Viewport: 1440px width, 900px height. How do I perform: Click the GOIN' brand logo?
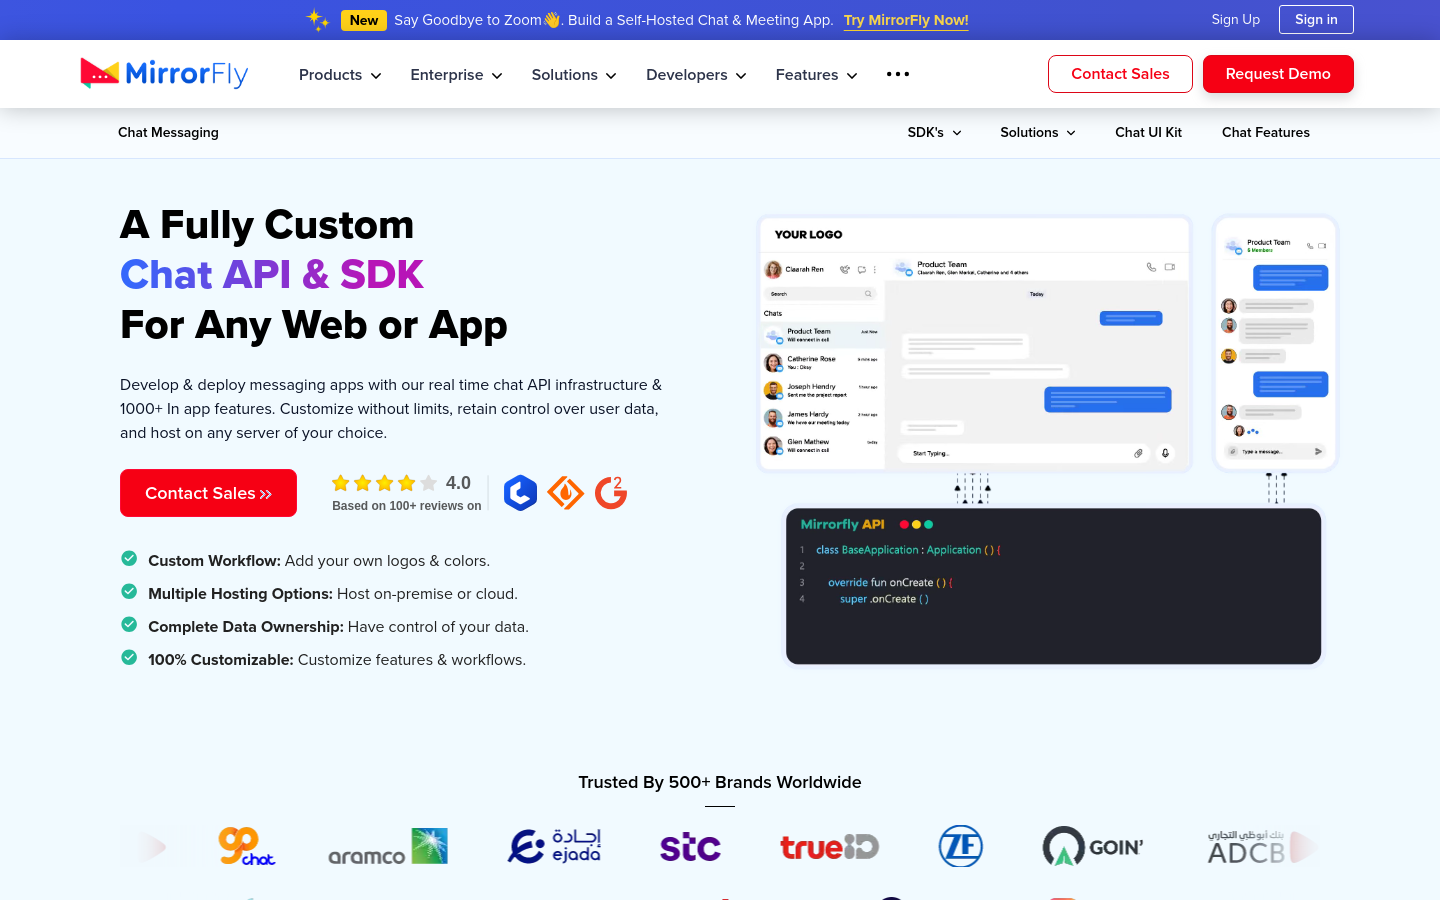pyautogui.click(x=1093, y=847)
